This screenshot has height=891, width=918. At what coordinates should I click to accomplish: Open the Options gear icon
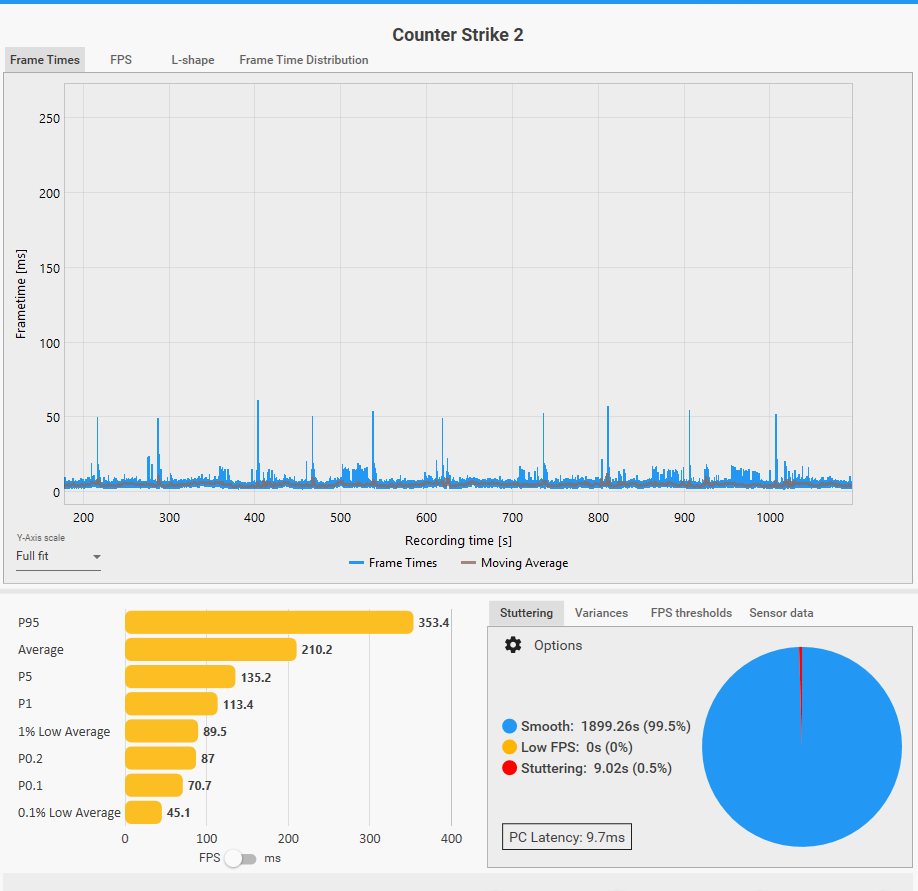(513, 645)
